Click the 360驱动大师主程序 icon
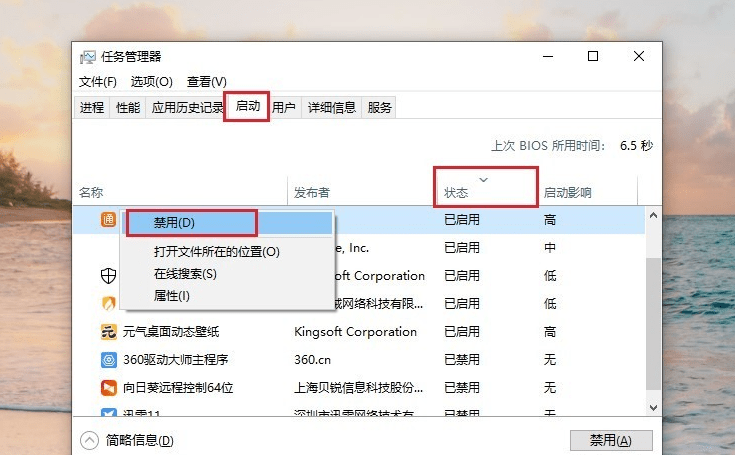735x455 pixels. [108, 360]
